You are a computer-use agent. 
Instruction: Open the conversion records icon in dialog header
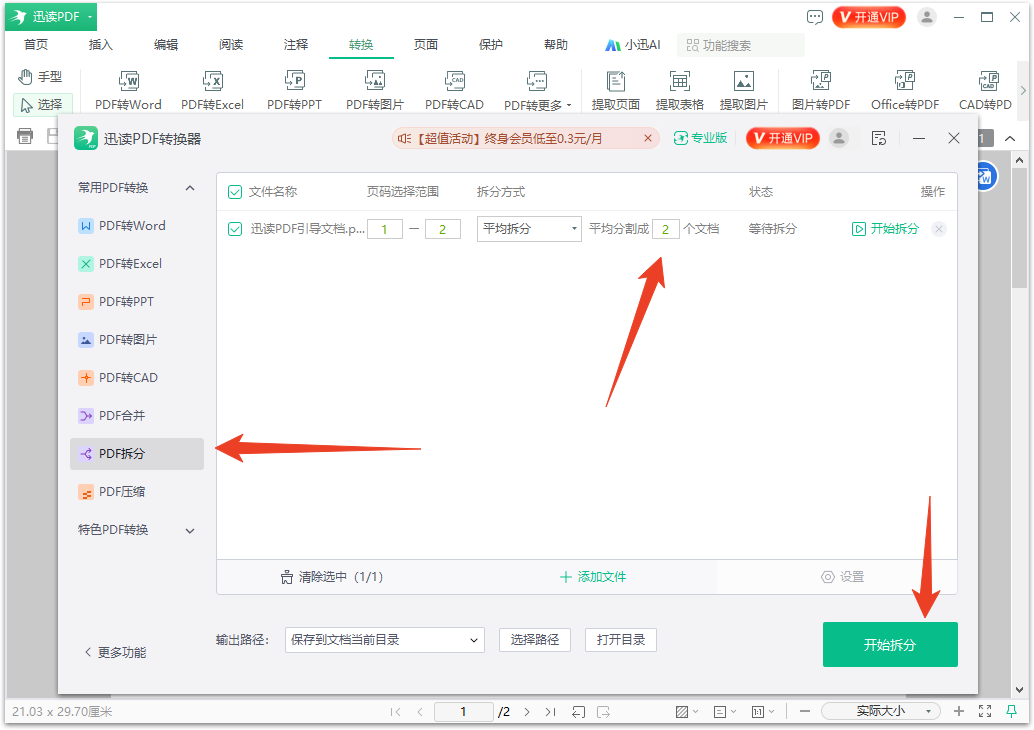tap(878, 138)
